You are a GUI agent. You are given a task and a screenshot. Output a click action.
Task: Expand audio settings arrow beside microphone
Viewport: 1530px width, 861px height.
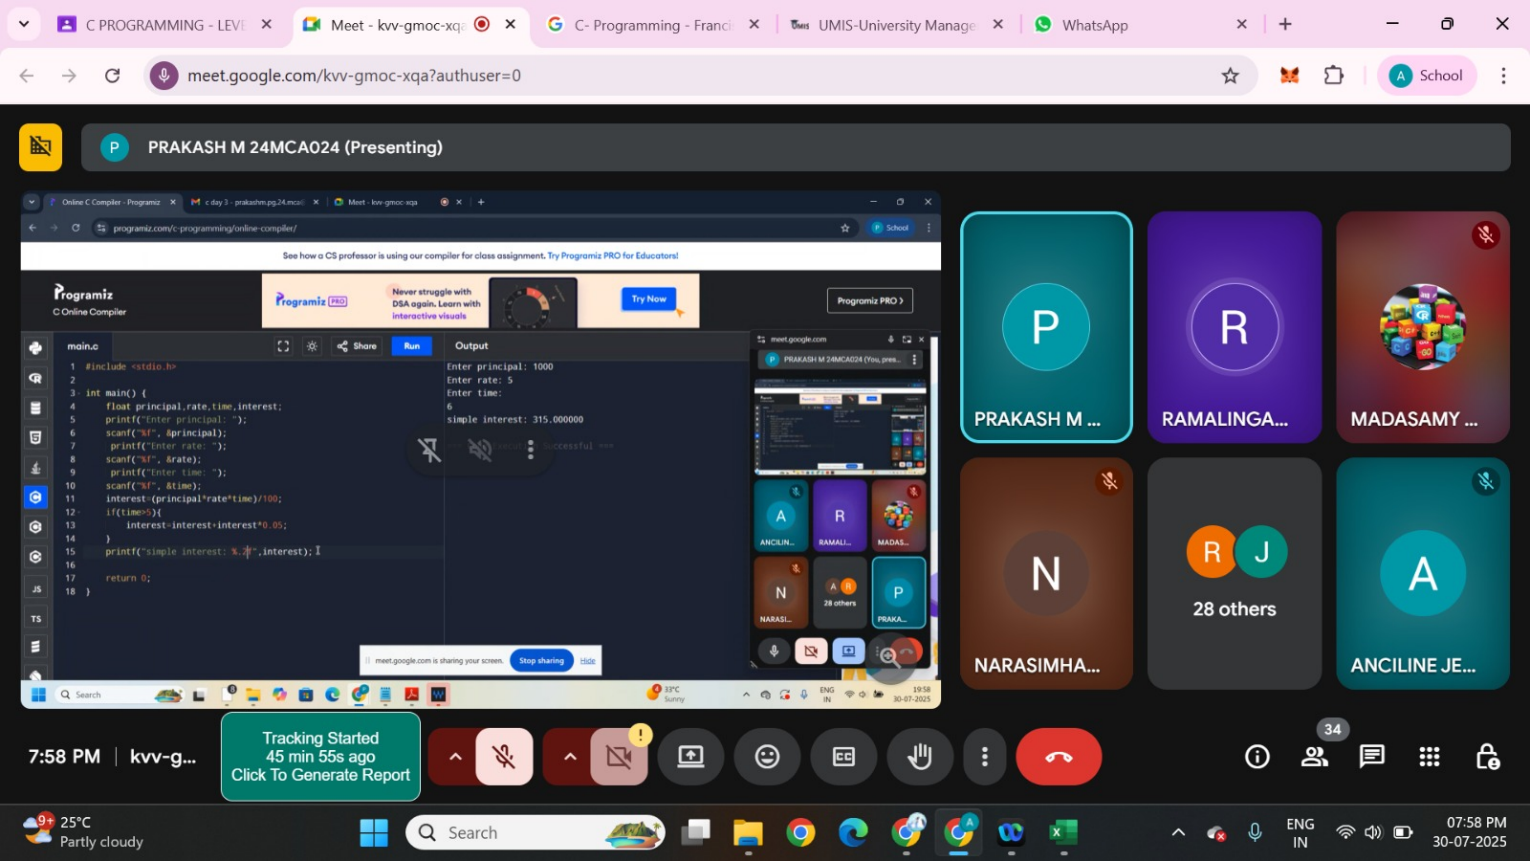[x=455, y=757]
